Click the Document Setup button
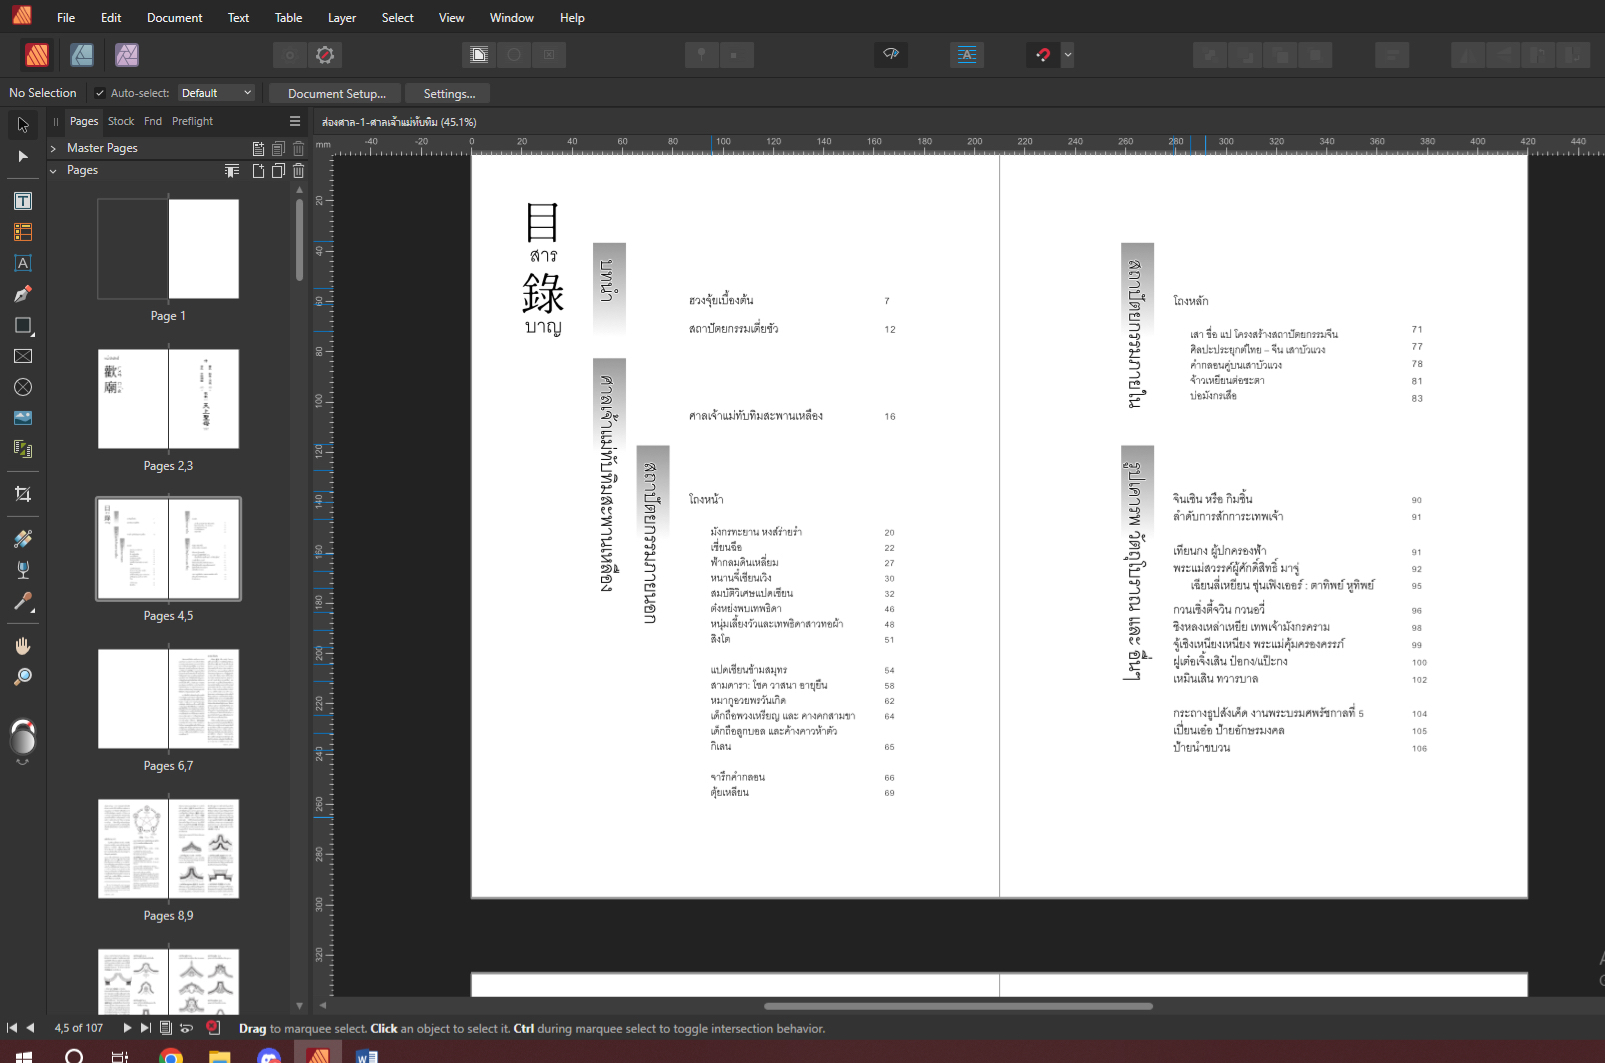The image size is (1605, 1063). (x=336, y=93)
